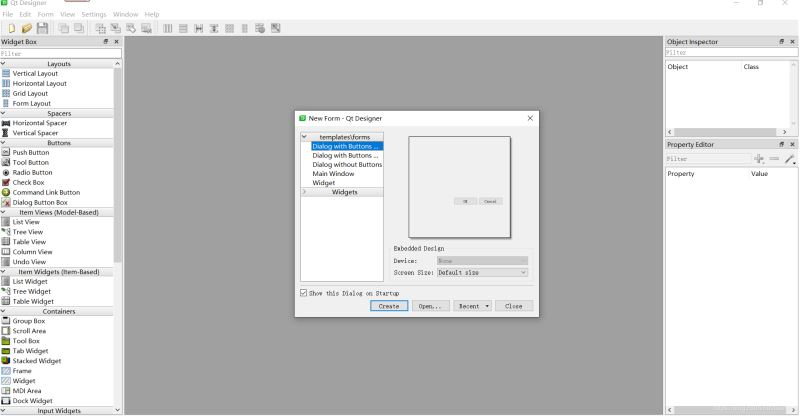
Task: Click the Tab Widget icon in Containers
Action: pyautogui.click(x=6, y=351)
